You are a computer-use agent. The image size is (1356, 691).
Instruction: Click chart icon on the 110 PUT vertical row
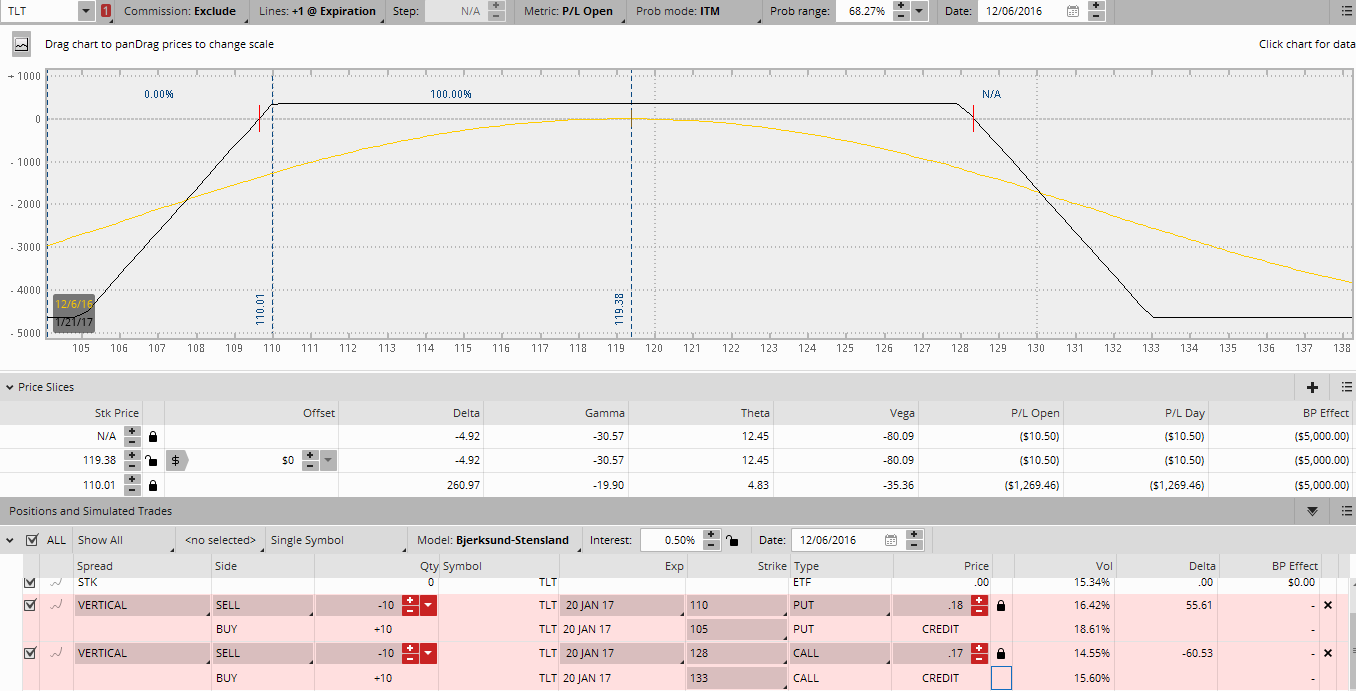click(57, 605)
